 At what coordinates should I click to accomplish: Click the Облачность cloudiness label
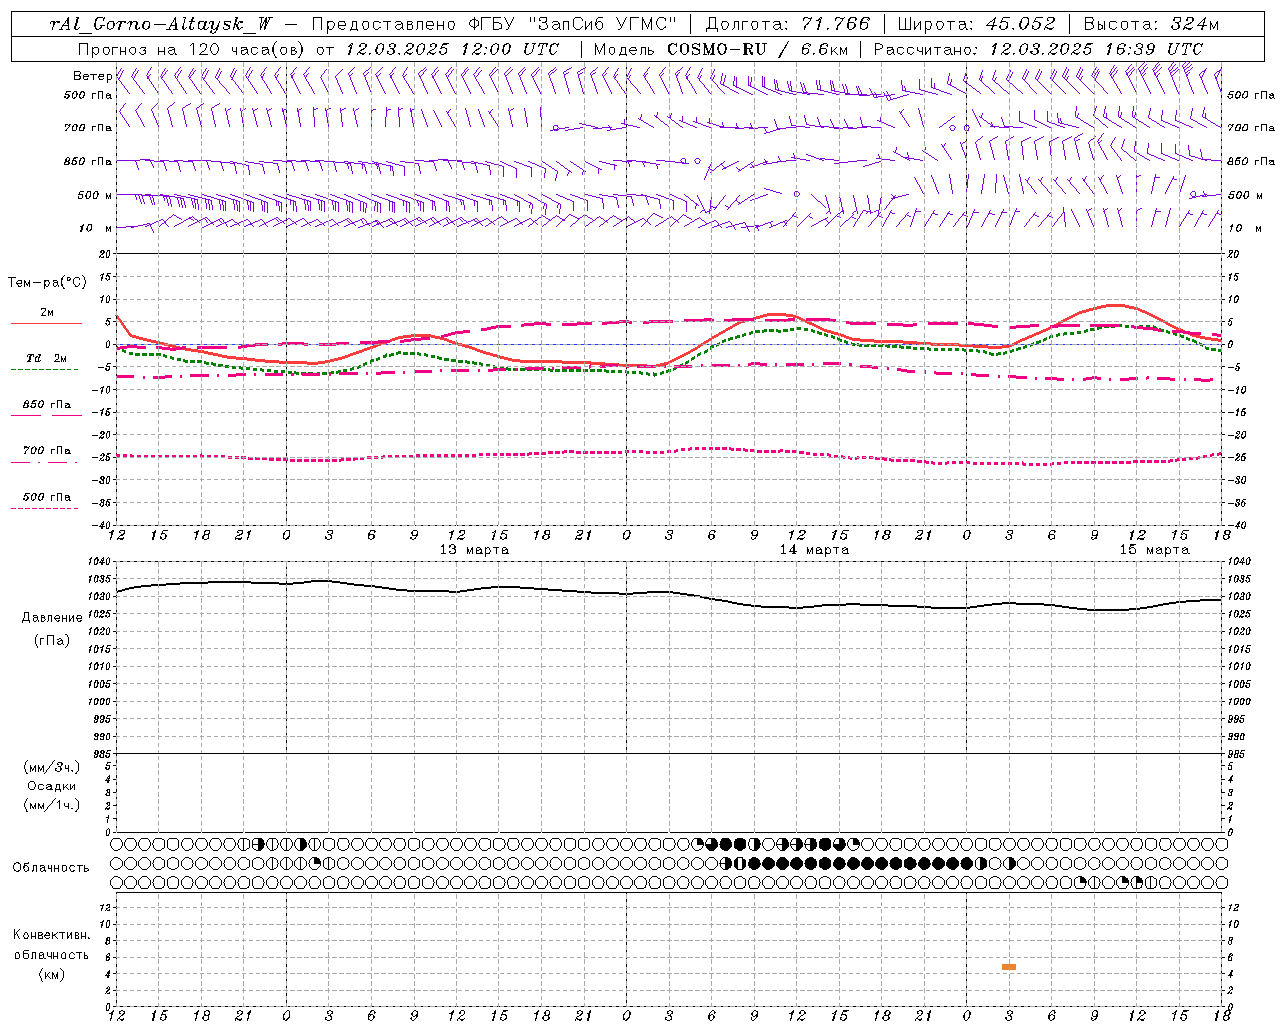pos(51,868)
